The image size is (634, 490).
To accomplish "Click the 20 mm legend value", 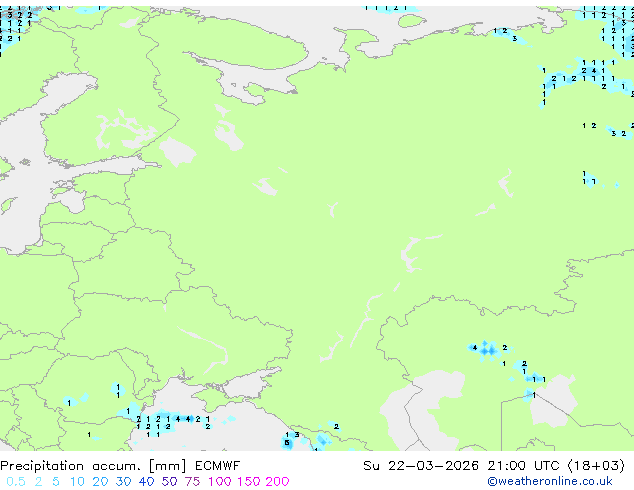I will click(x=100, y=482).
